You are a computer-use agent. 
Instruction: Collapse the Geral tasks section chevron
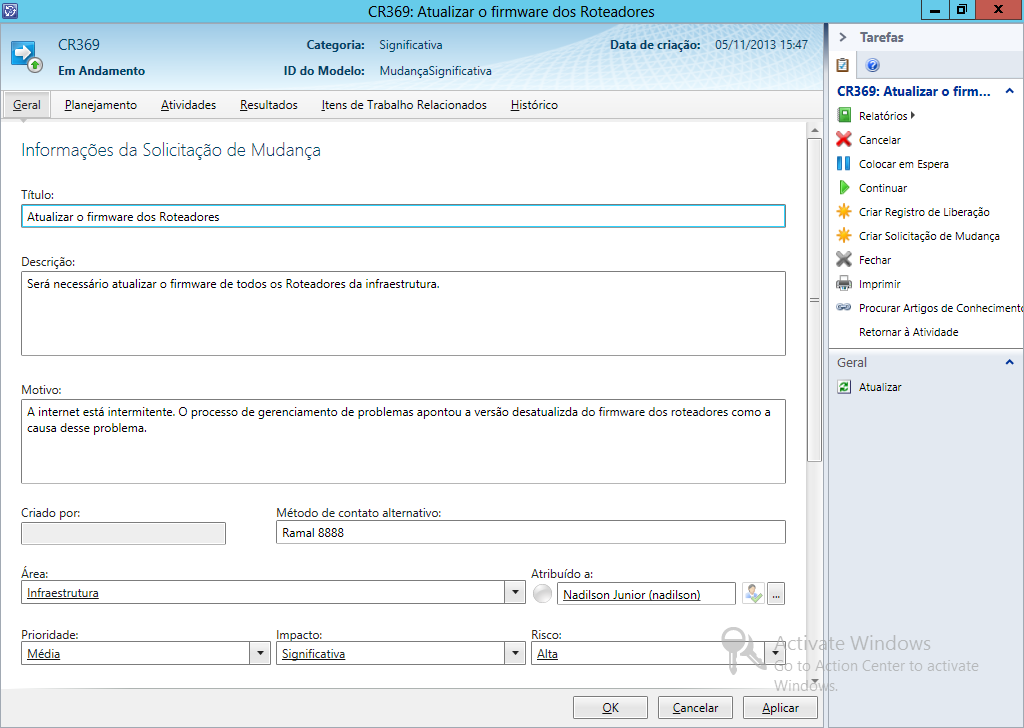click(1010, 362)
